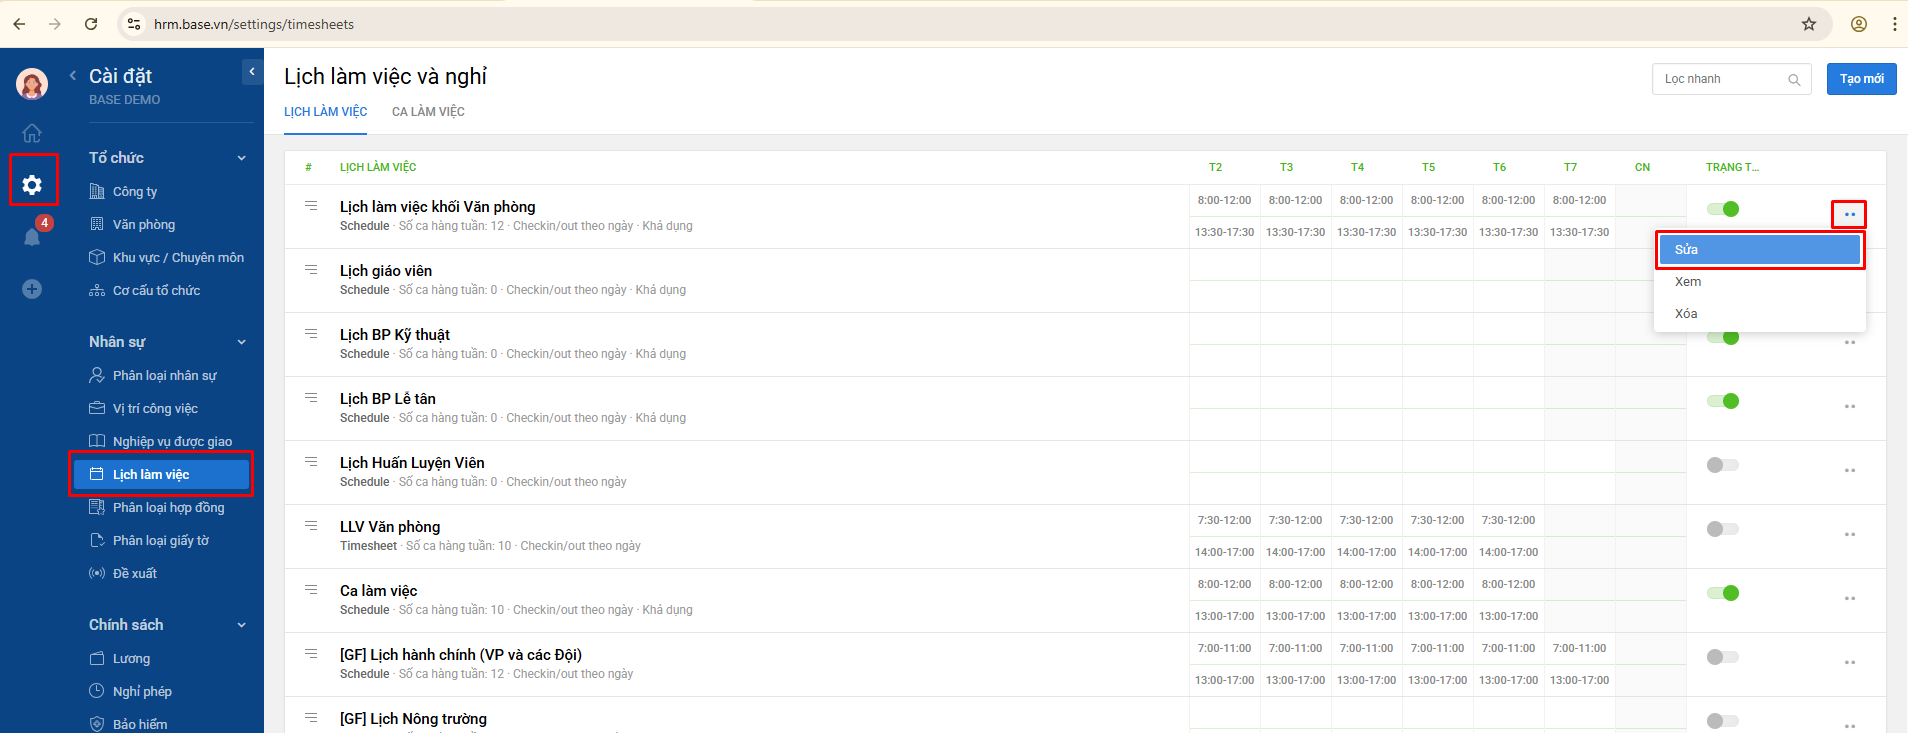
Task: Enable [GF] Lịch Nông trường toggle
Action: [1723, 721]
